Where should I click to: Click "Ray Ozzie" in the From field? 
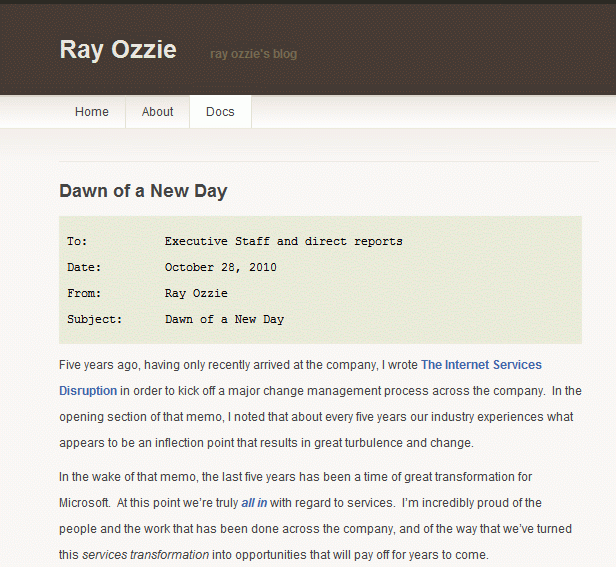tap(196, 294)
